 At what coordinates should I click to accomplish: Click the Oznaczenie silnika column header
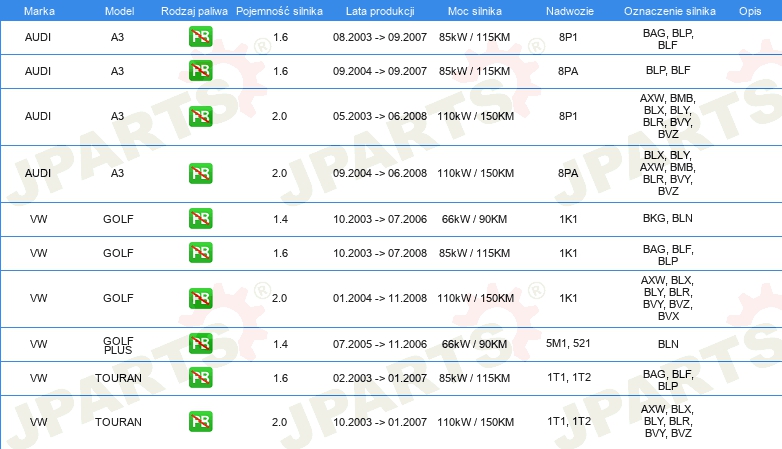[x=670, y=11]
